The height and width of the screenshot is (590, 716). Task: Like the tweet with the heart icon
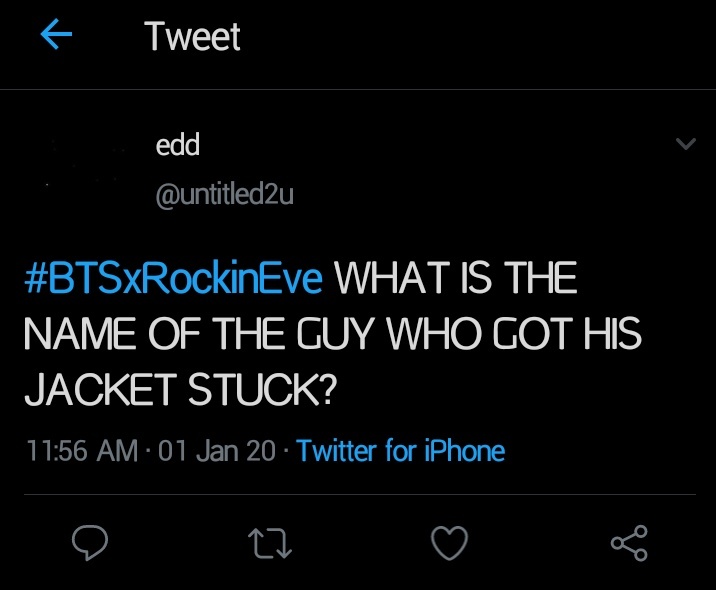pyautogui.click(x=449, y=543)
